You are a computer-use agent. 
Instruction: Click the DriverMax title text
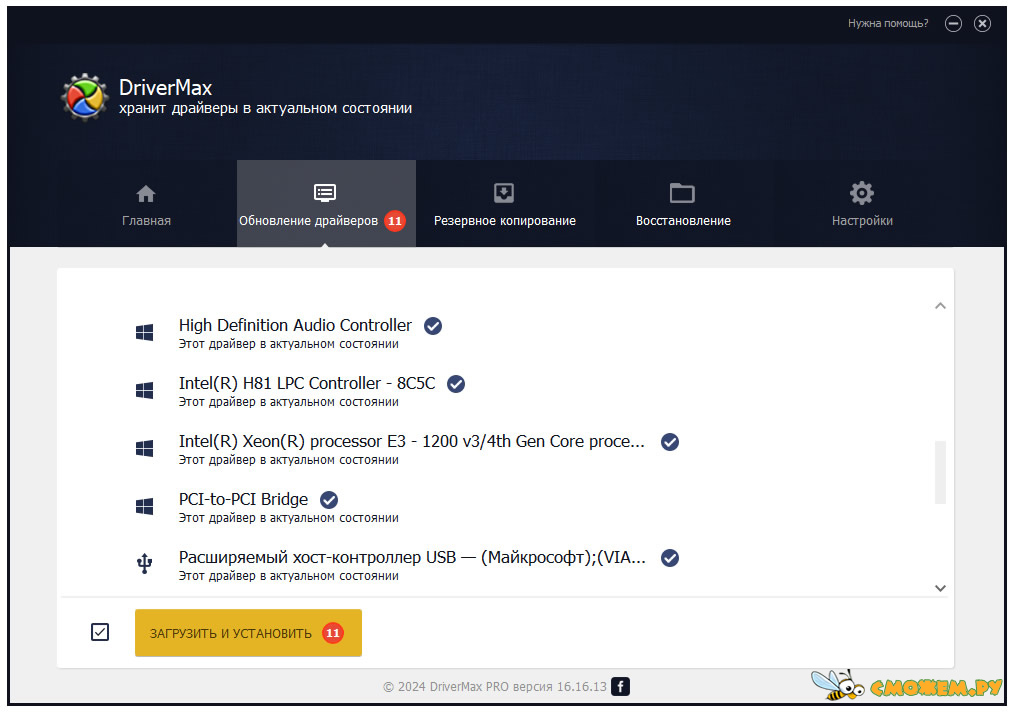point(165,87)
